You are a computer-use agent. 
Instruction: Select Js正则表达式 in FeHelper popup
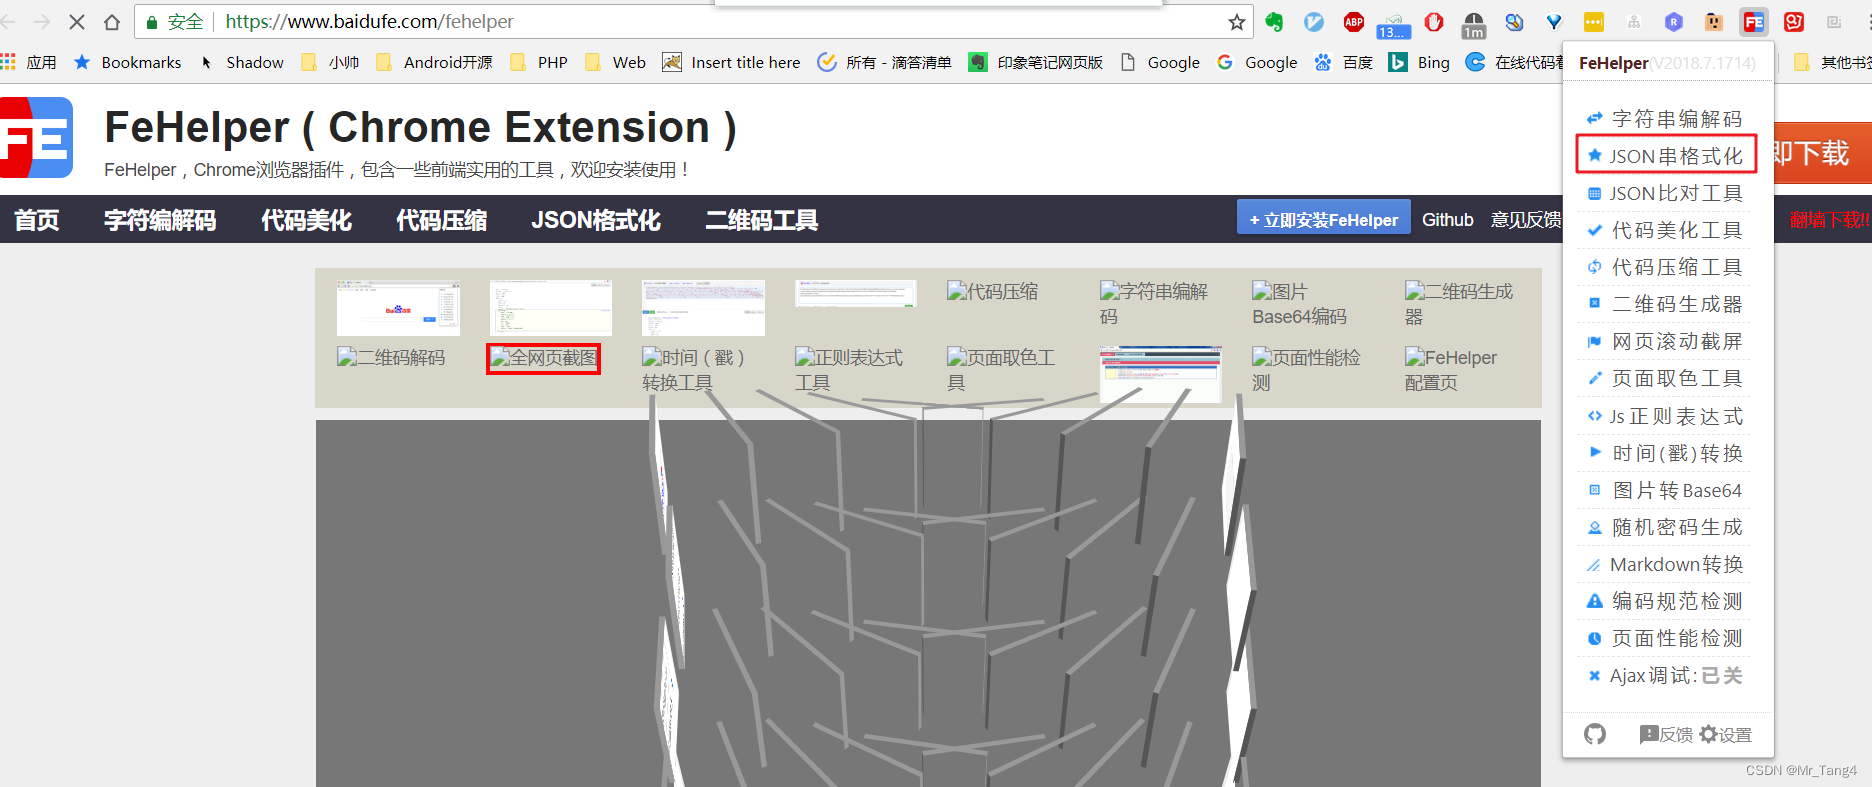click(x=1664, y=416)
